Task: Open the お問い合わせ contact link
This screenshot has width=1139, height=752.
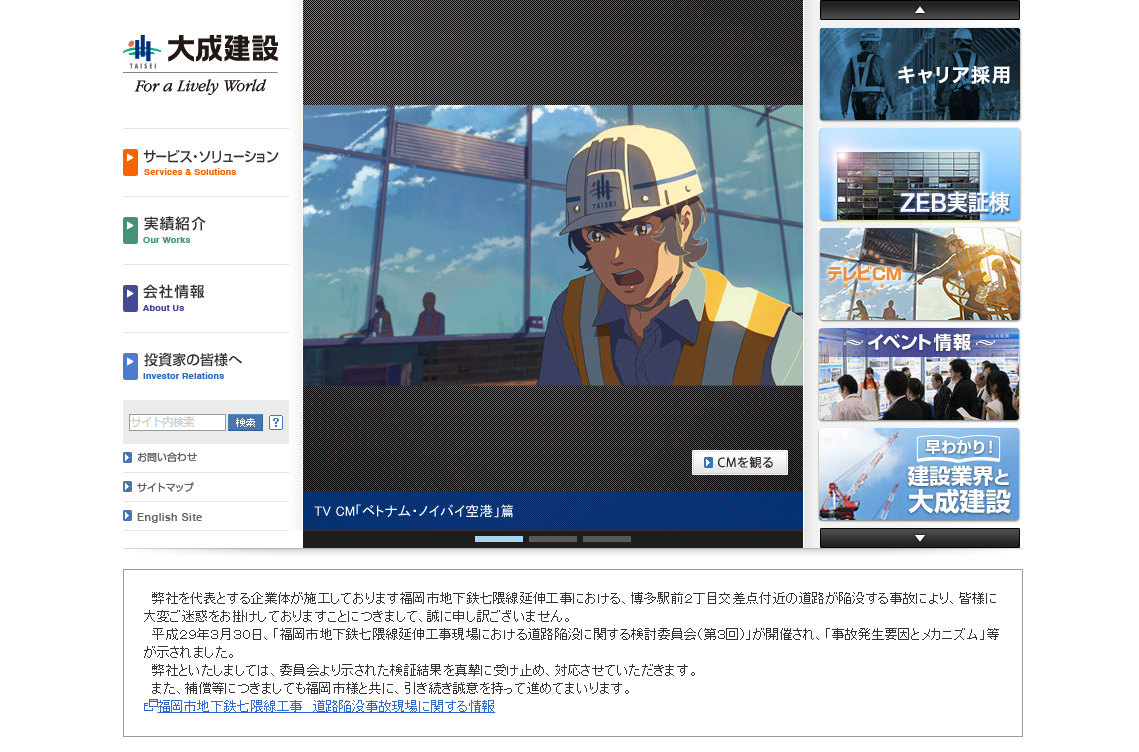Action: pos(166,458)
